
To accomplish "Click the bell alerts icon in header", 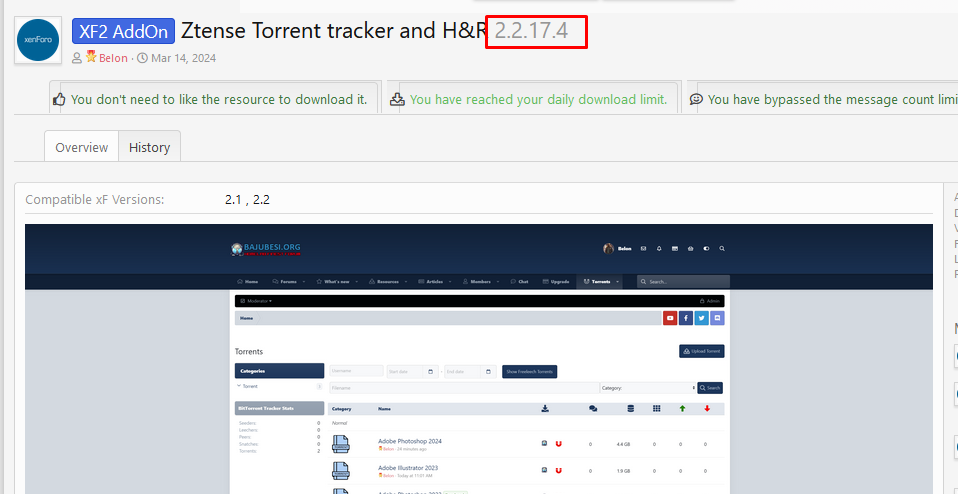I will click(x=659, y=248).
